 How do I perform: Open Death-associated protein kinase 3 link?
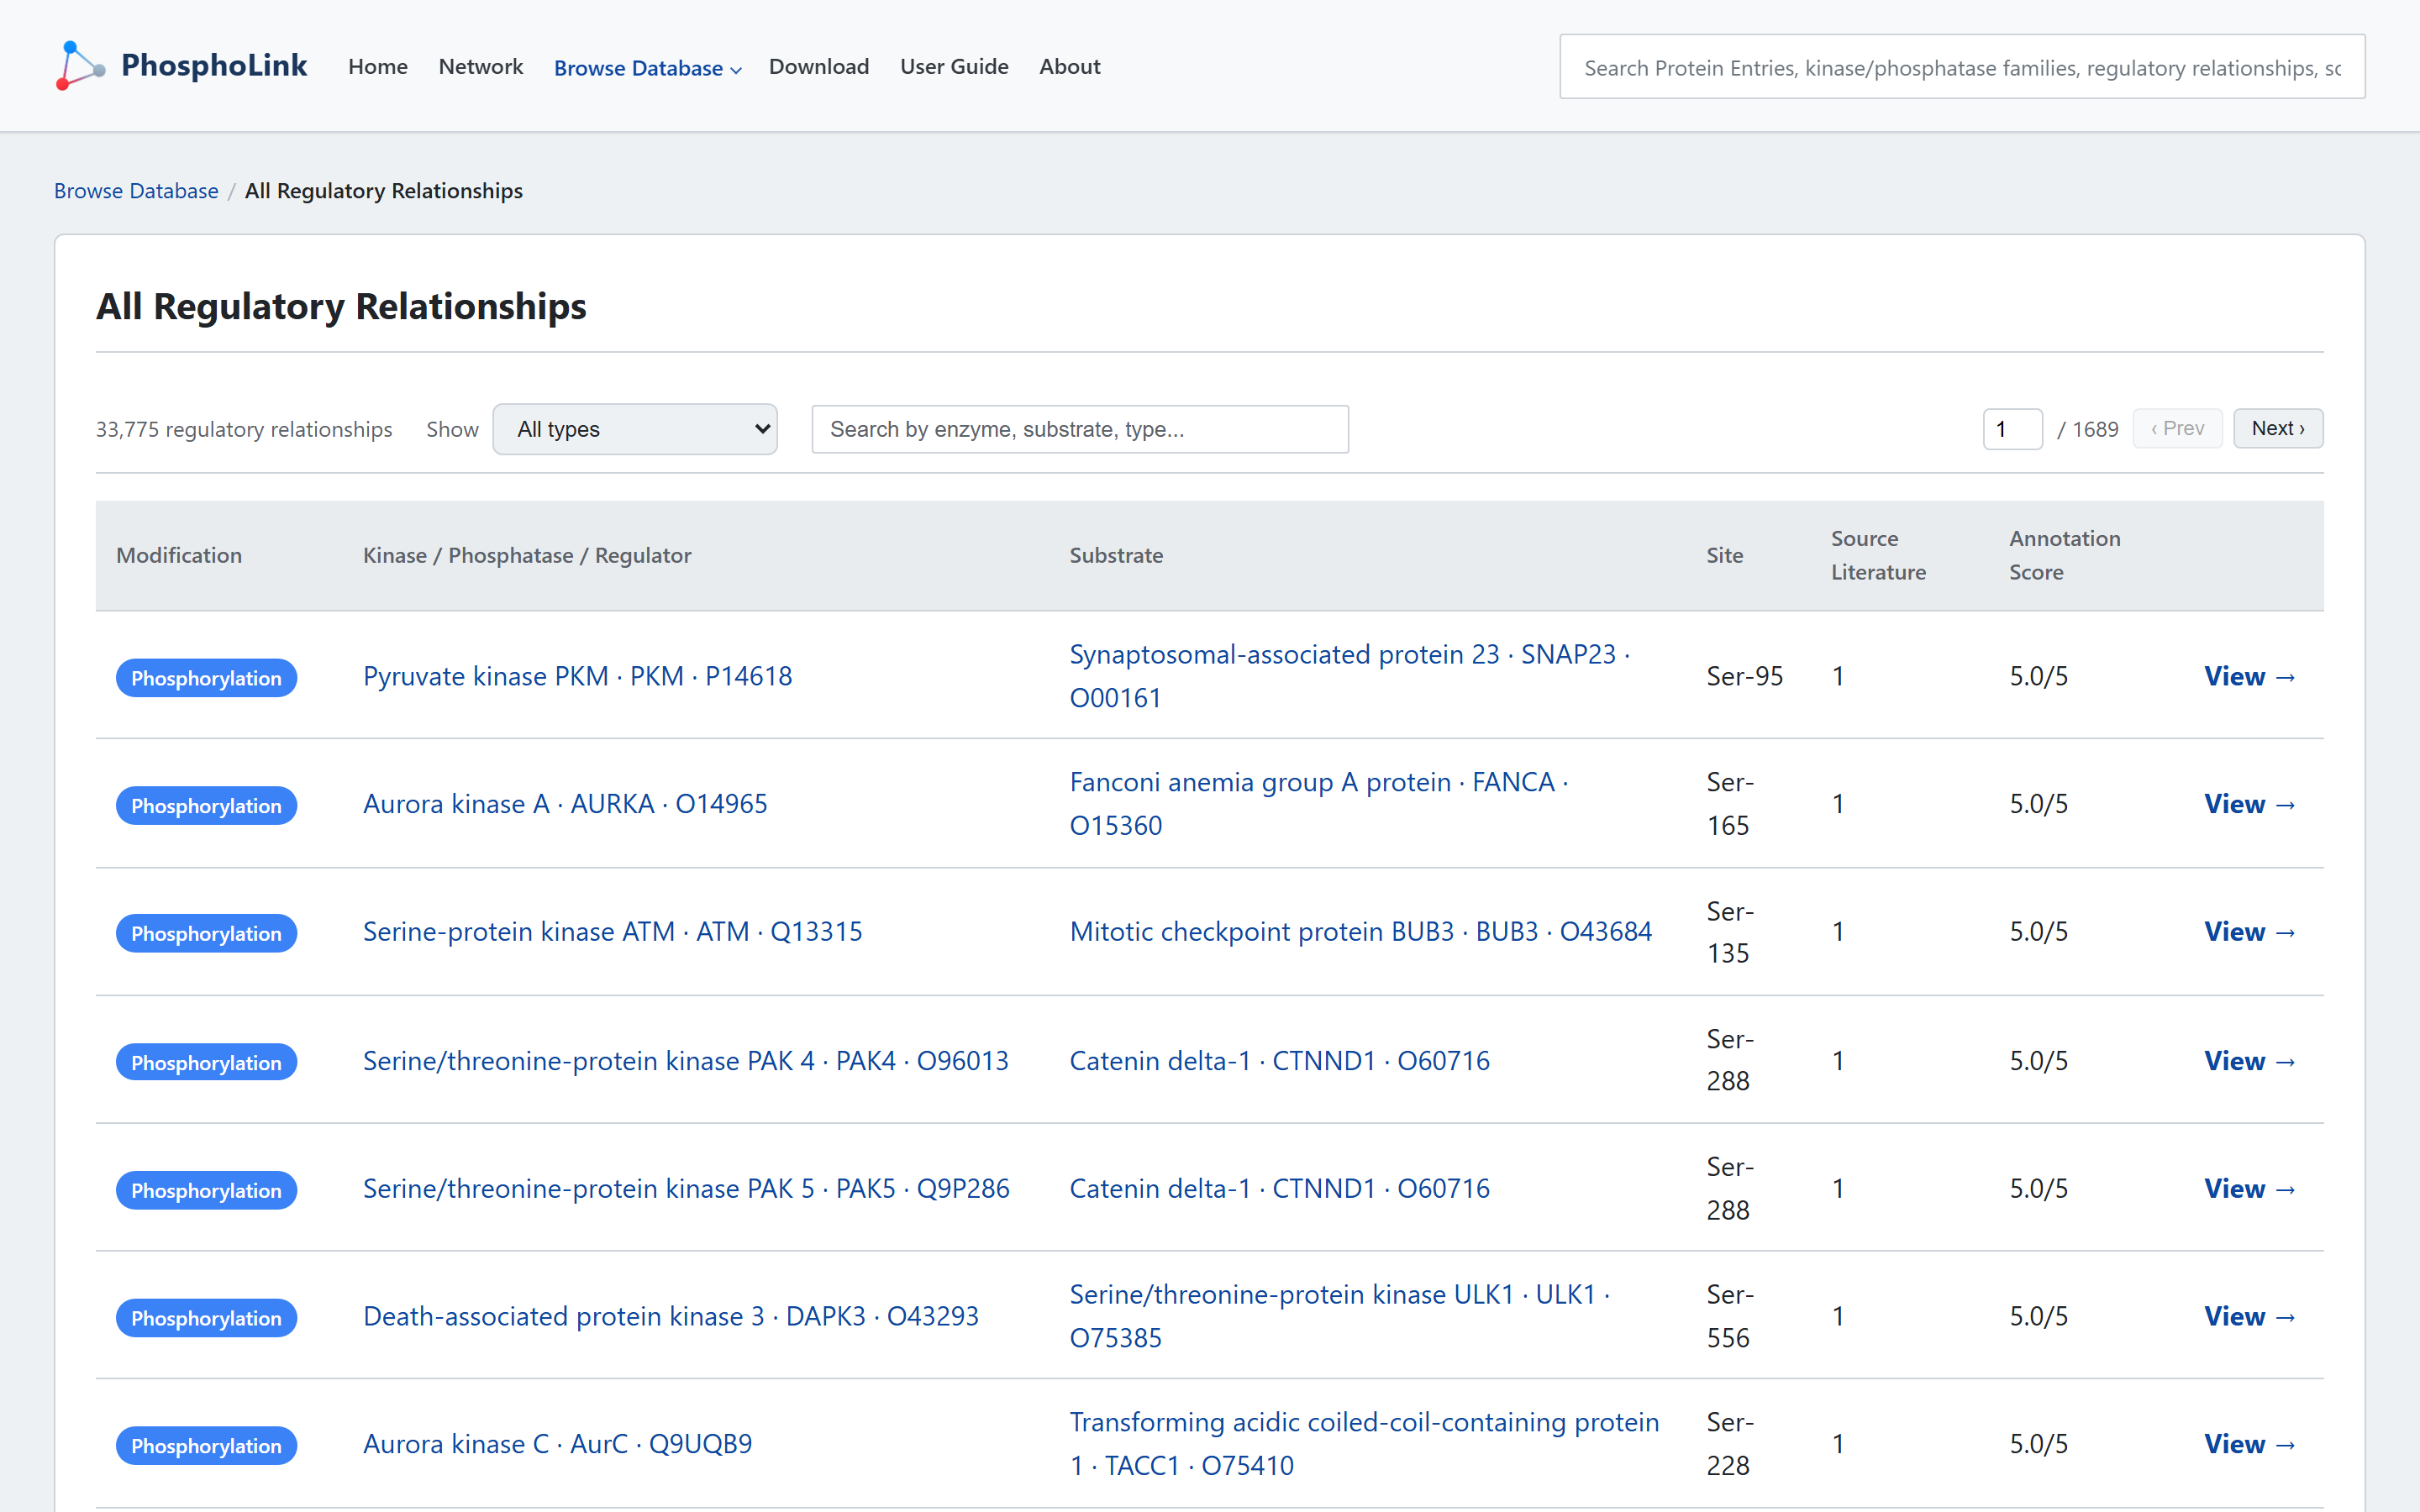670,1316
